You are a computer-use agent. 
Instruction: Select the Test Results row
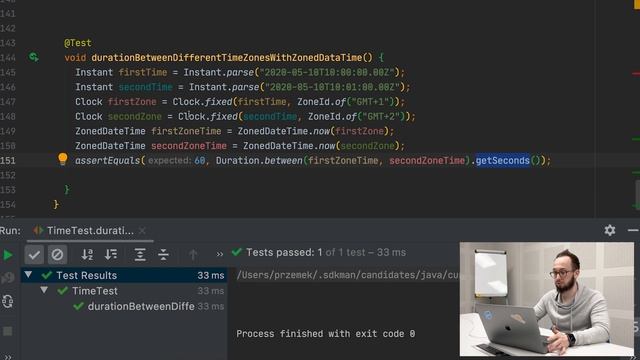coord(124,275)
